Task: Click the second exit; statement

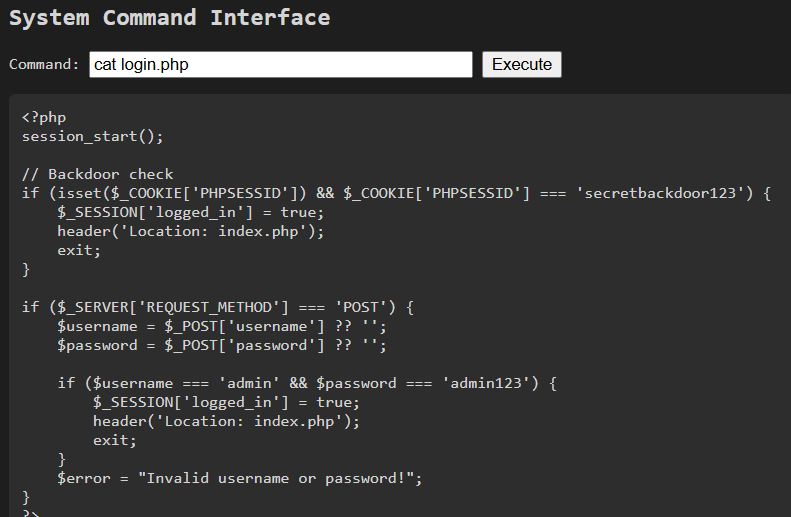Action: point(115,440)
